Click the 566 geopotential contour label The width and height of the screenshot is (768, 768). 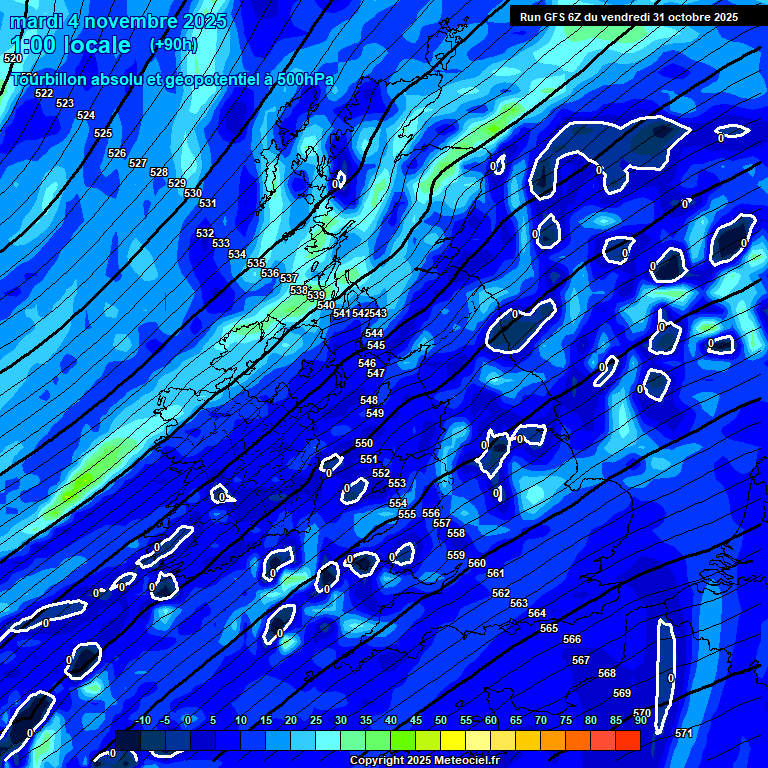tap(572, 639)
